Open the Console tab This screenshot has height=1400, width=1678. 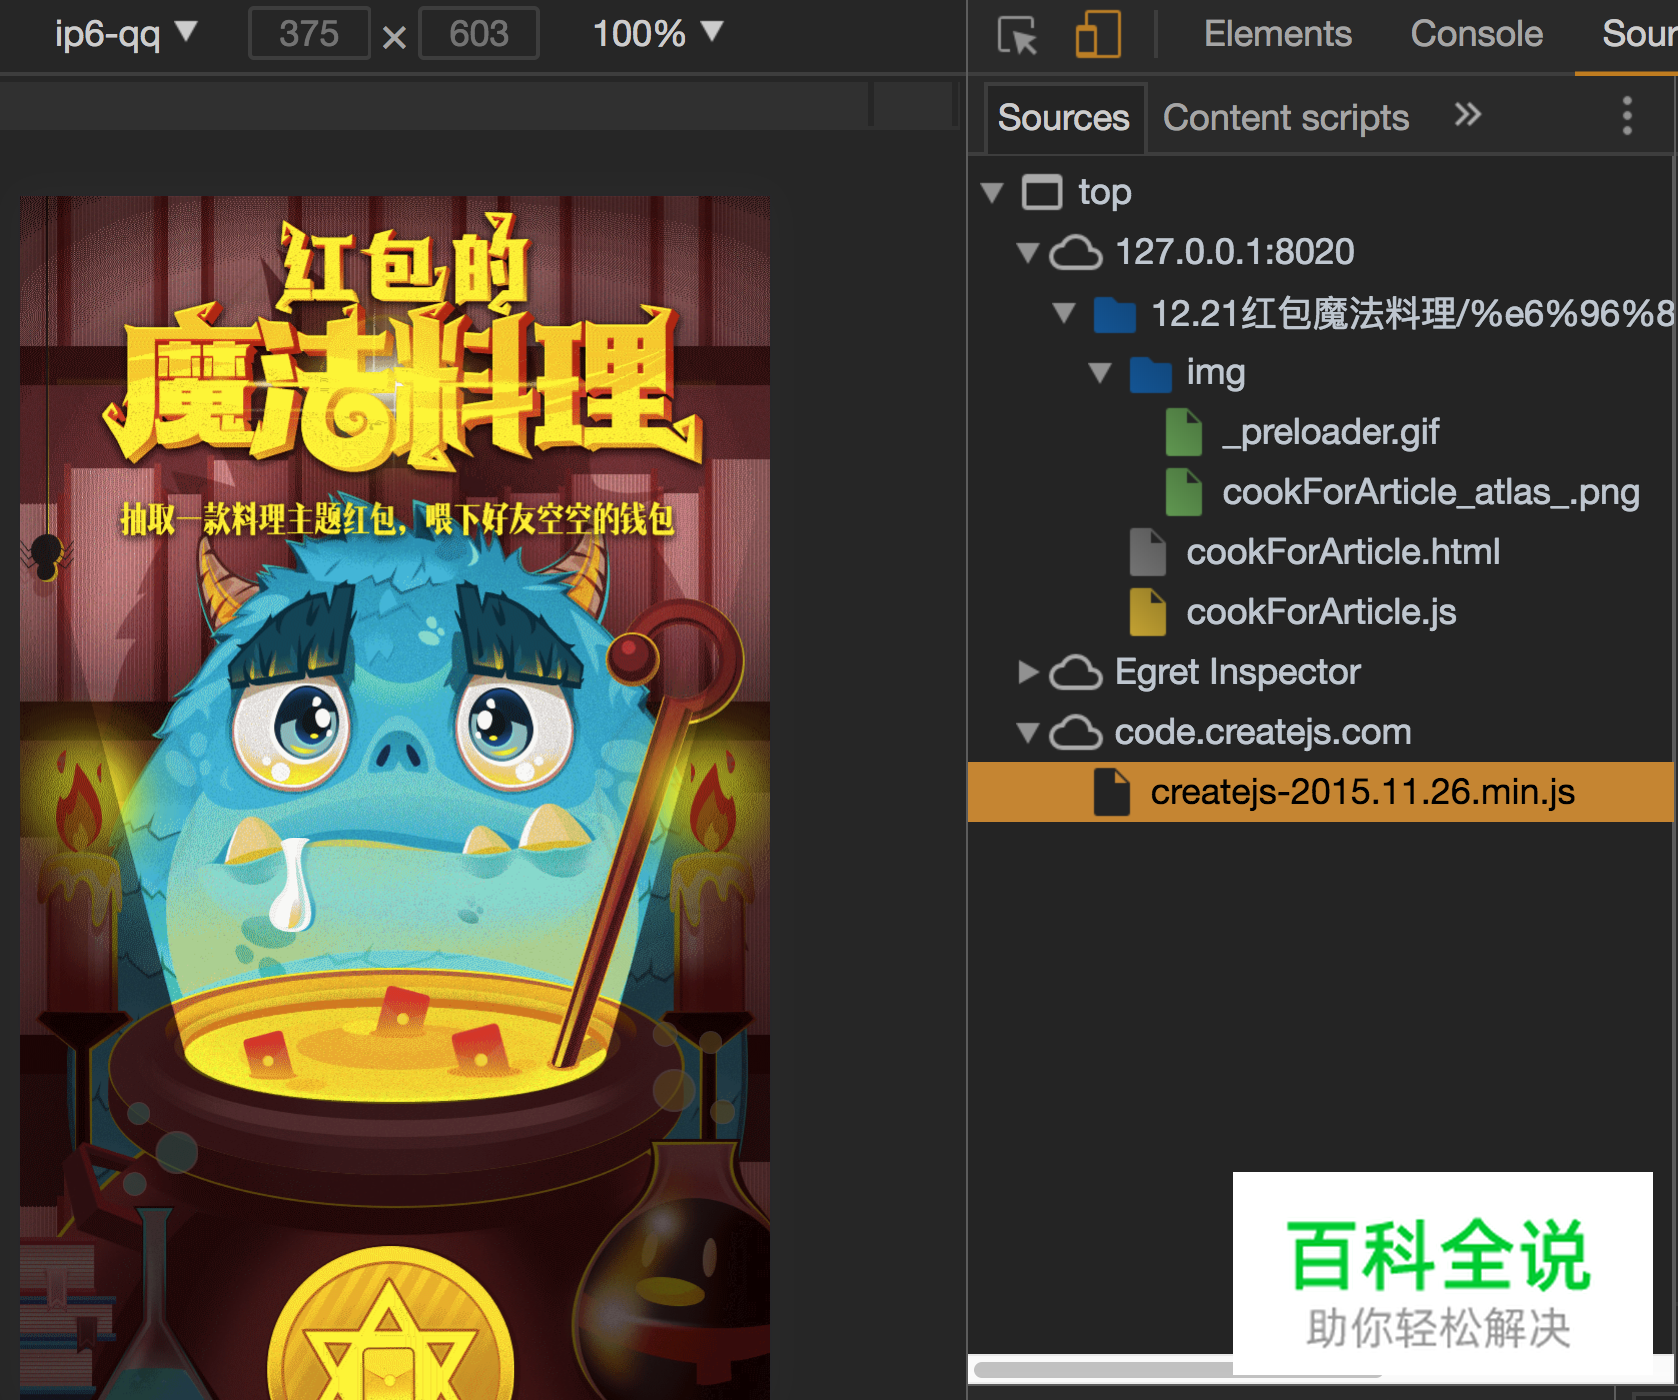tap(1476, 34)
